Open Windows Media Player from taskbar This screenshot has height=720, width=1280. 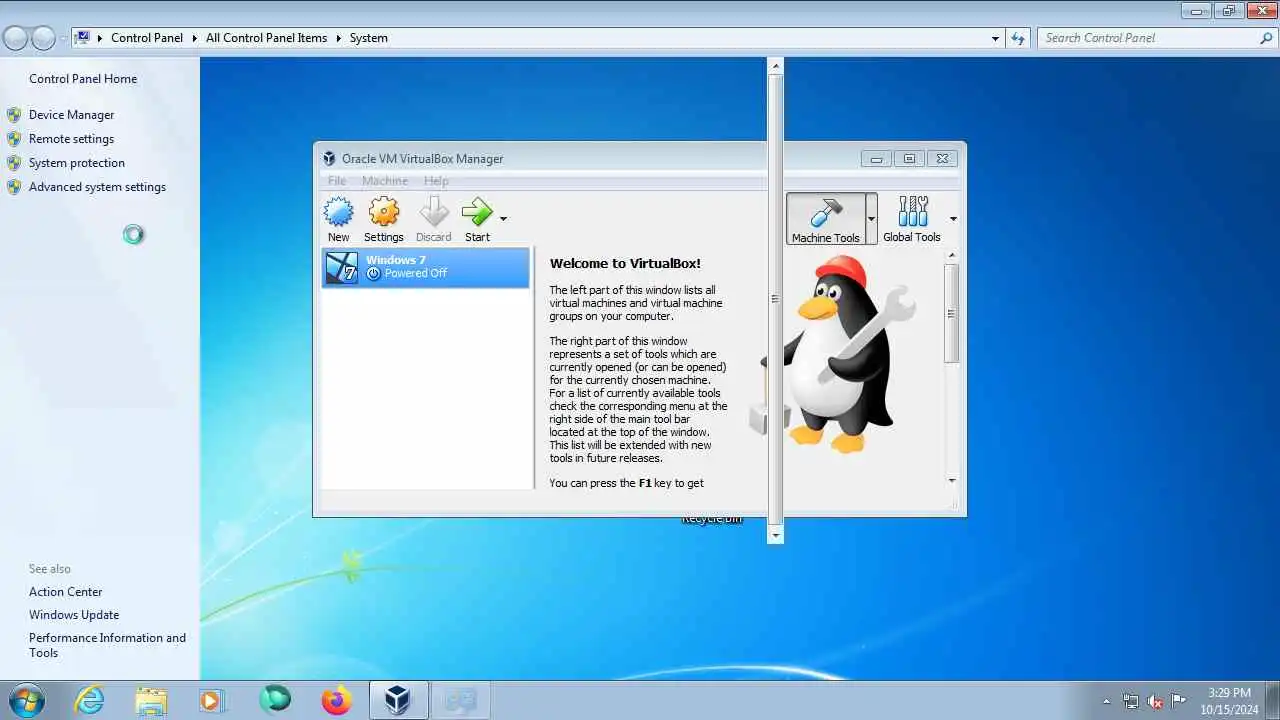point(212,700)
